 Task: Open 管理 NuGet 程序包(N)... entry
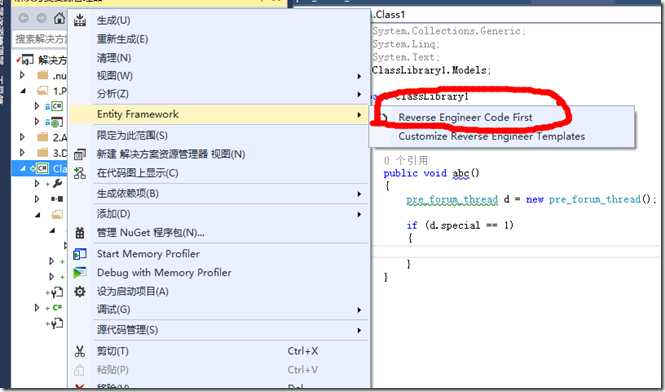[218, 233]
